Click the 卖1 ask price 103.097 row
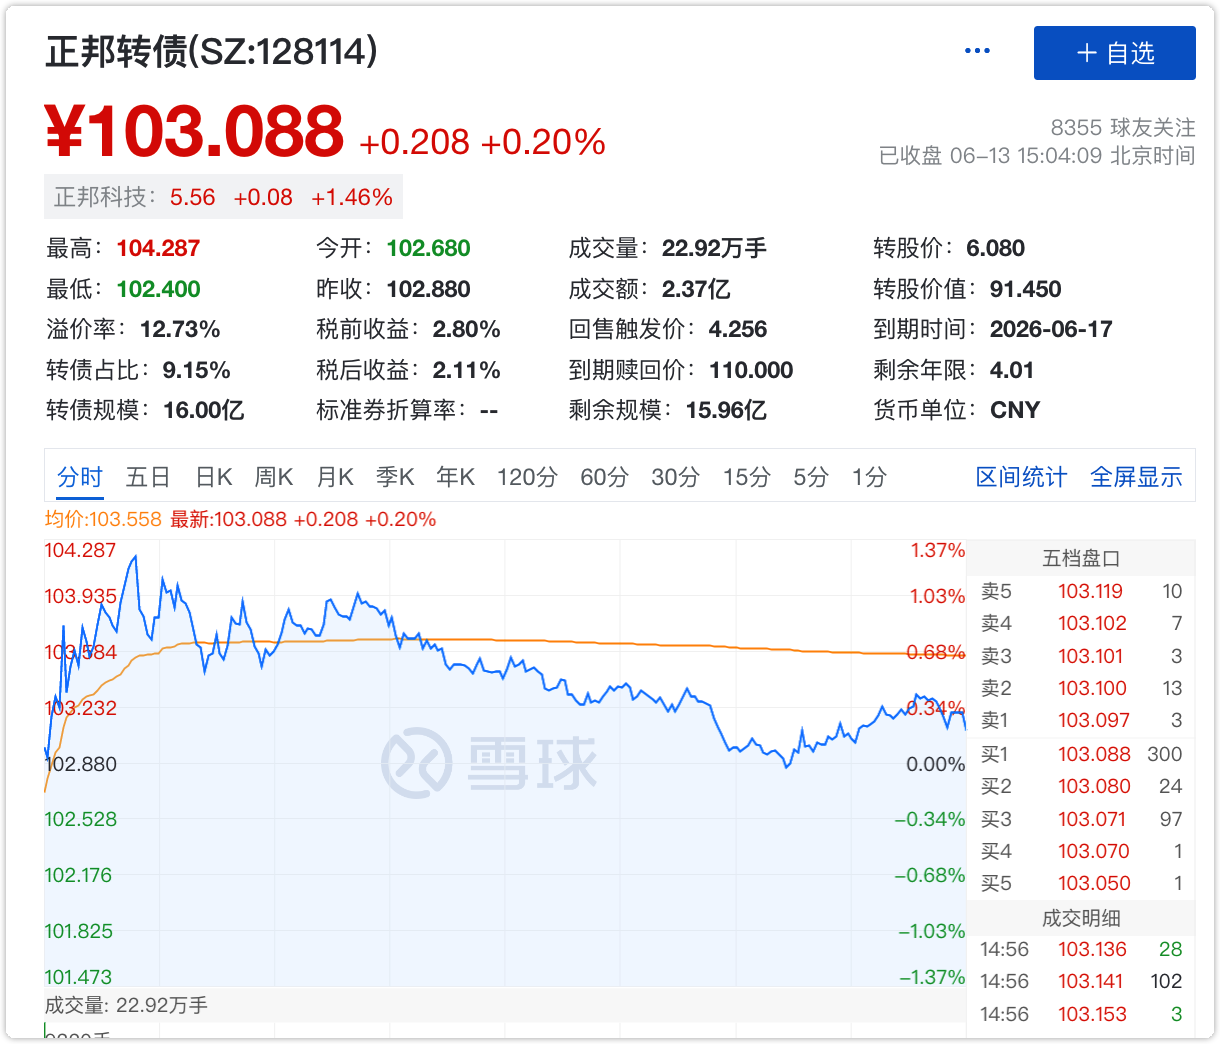The height and width of the screenshot is (1044, 1220). tap(1081, 720)
